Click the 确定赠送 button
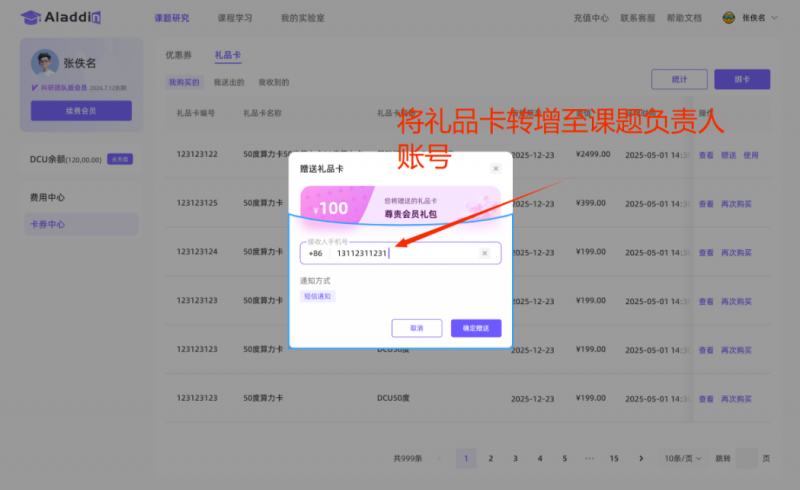The width and height of the screenshot is (800, 490). [476, 328]
